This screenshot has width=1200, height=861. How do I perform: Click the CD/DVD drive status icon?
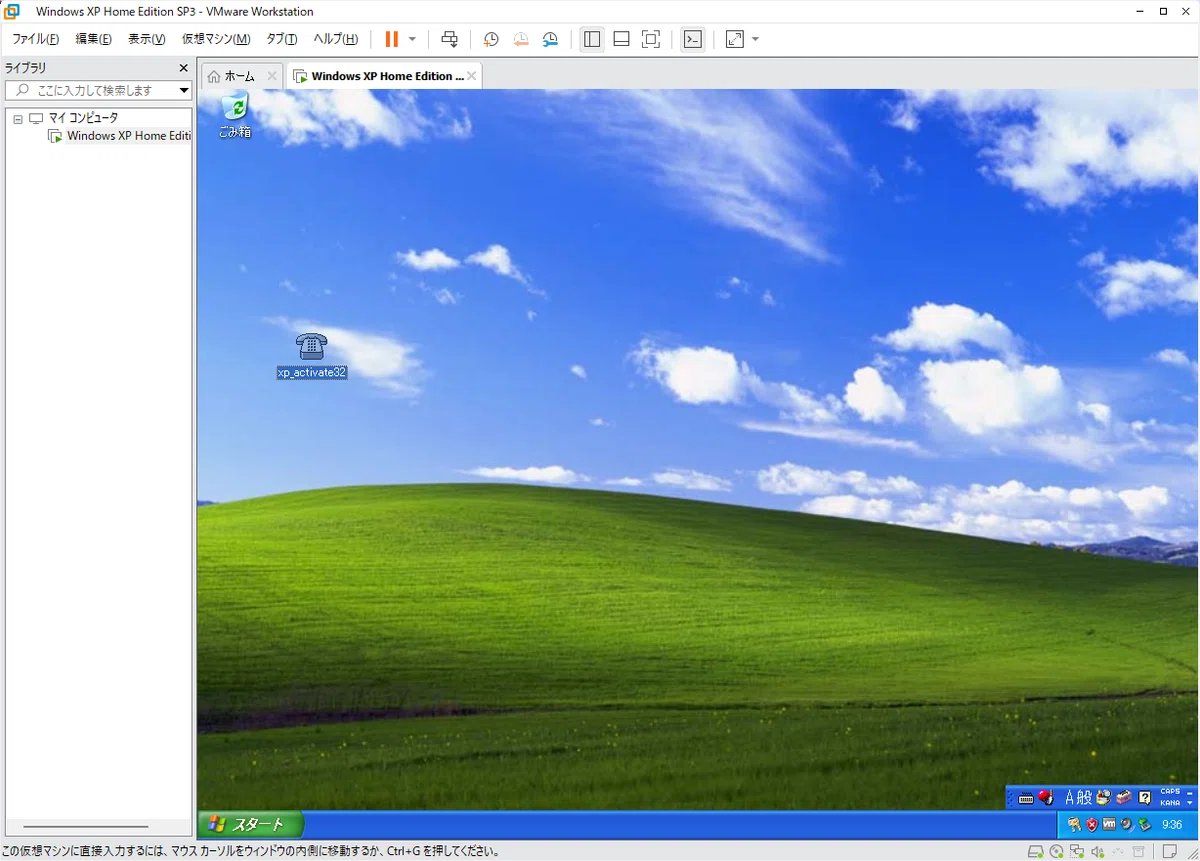(x=1056, y=851)
